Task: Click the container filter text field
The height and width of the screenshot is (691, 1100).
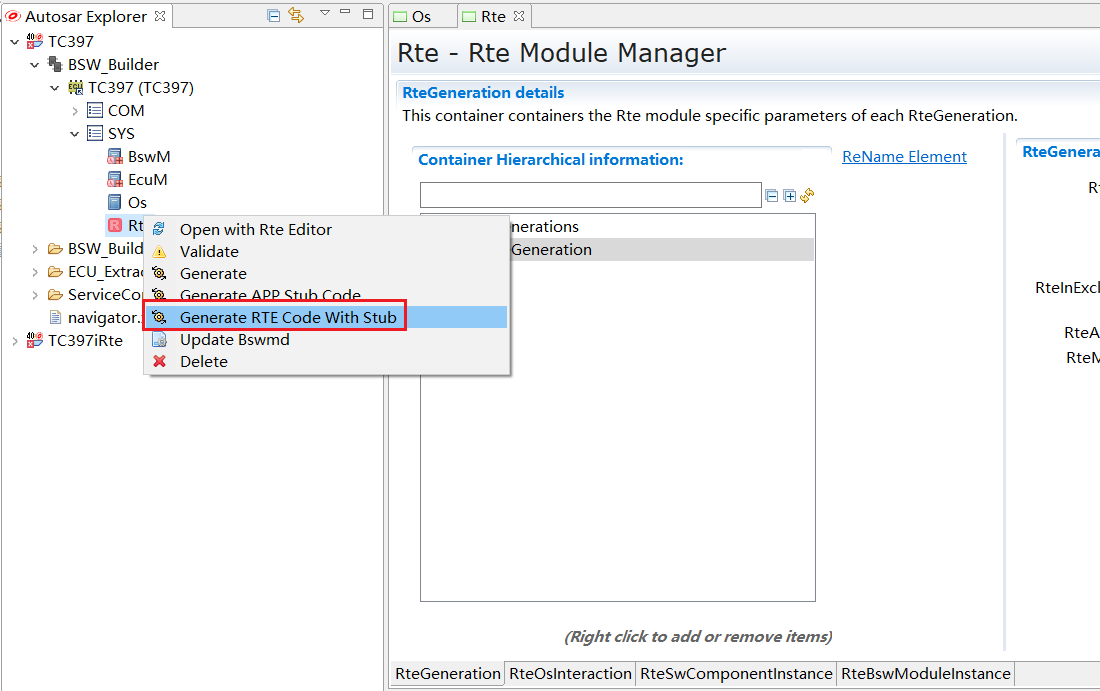Action: 590,195
